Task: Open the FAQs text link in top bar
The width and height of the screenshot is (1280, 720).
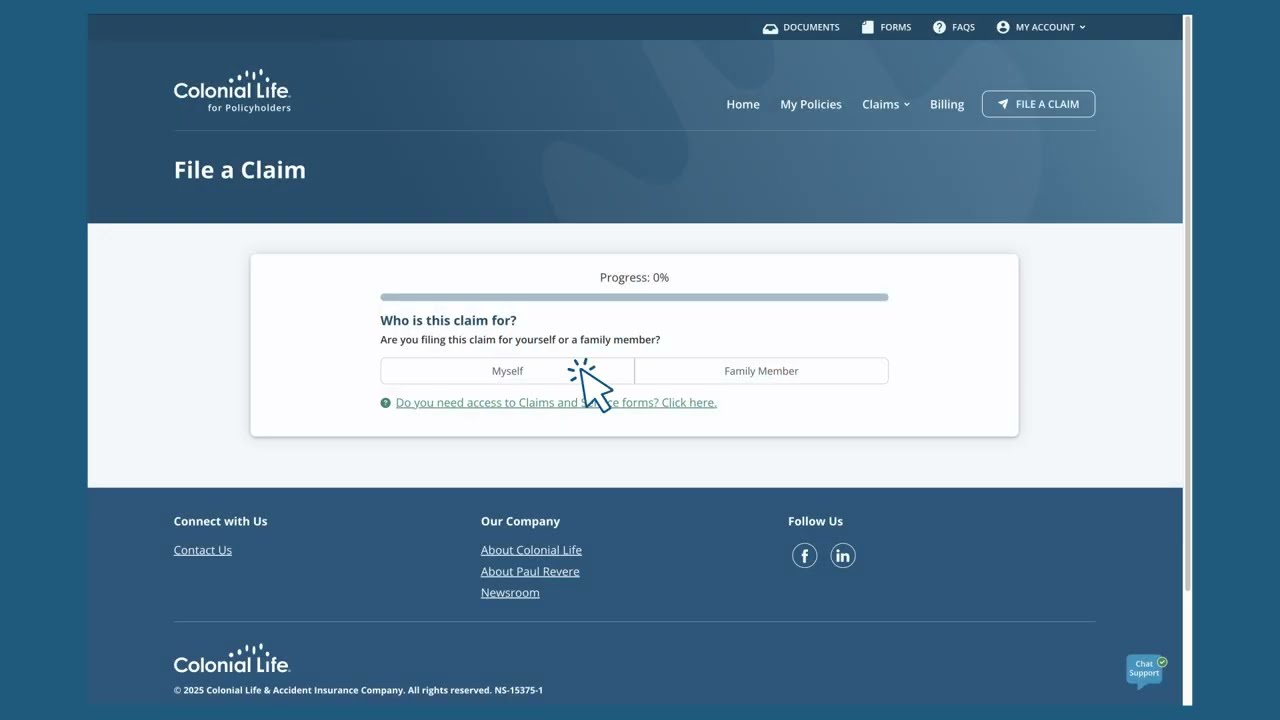Action: click(963, 27)
